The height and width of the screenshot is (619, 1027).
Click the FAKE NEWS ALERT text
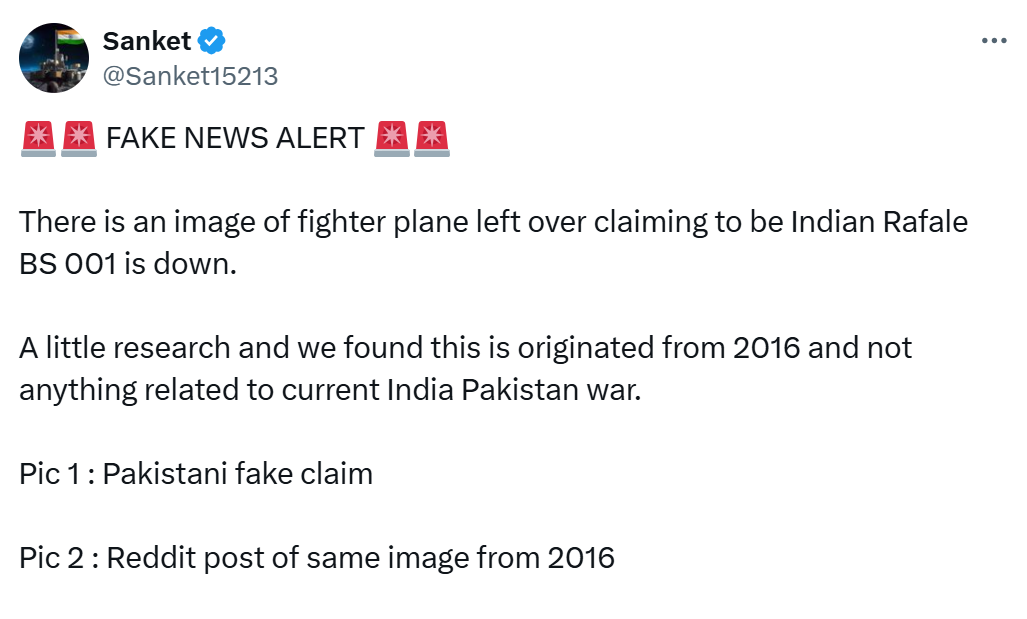click(x=234, y=138)
